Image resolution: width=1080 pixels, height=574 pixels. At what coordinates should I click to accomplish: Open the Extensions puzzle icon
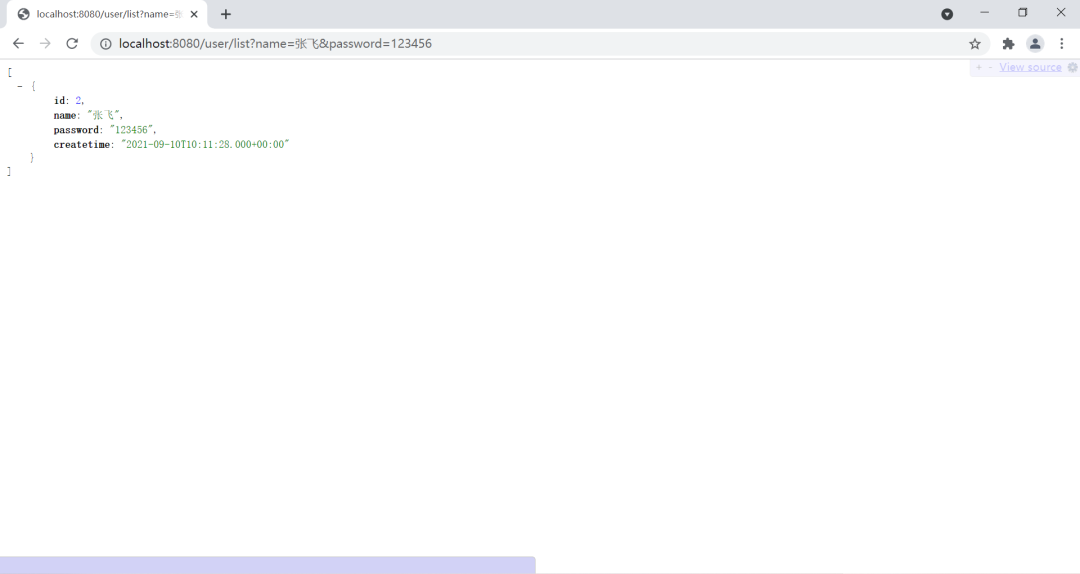[1008, 43]
